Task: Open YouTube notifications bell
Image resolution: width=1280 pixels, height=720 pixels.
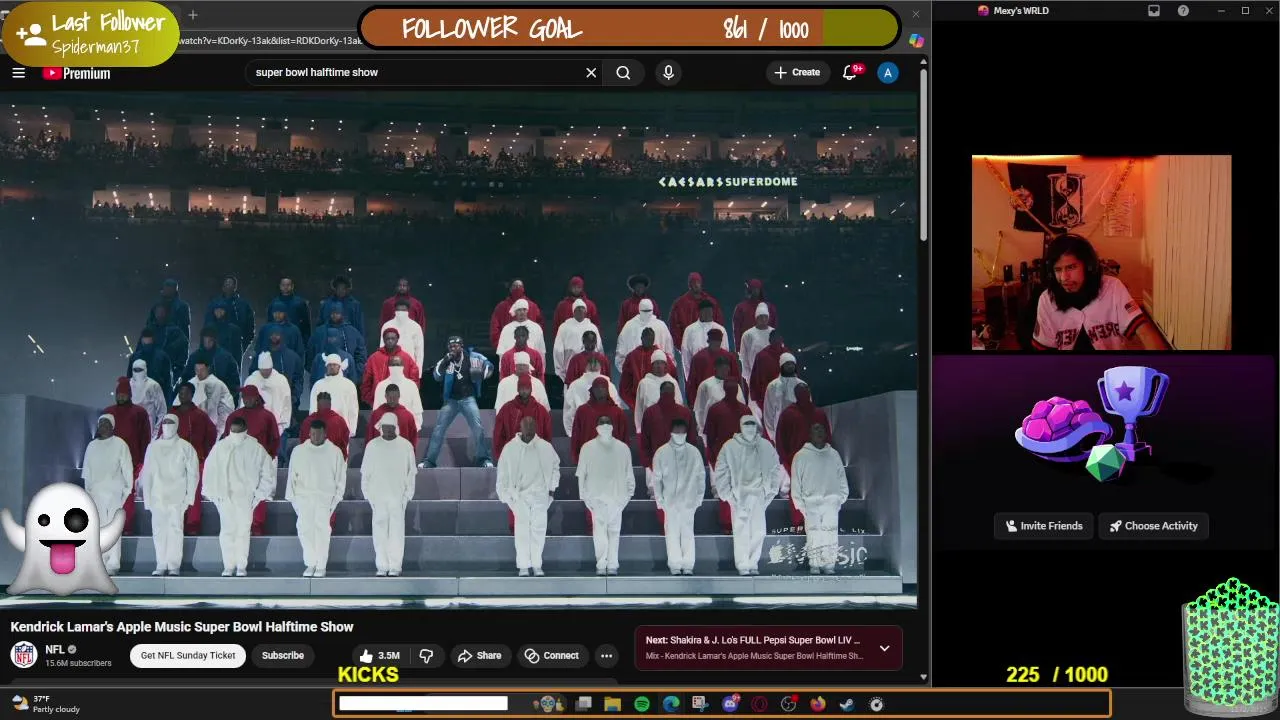Action: [x=850, y=72]
